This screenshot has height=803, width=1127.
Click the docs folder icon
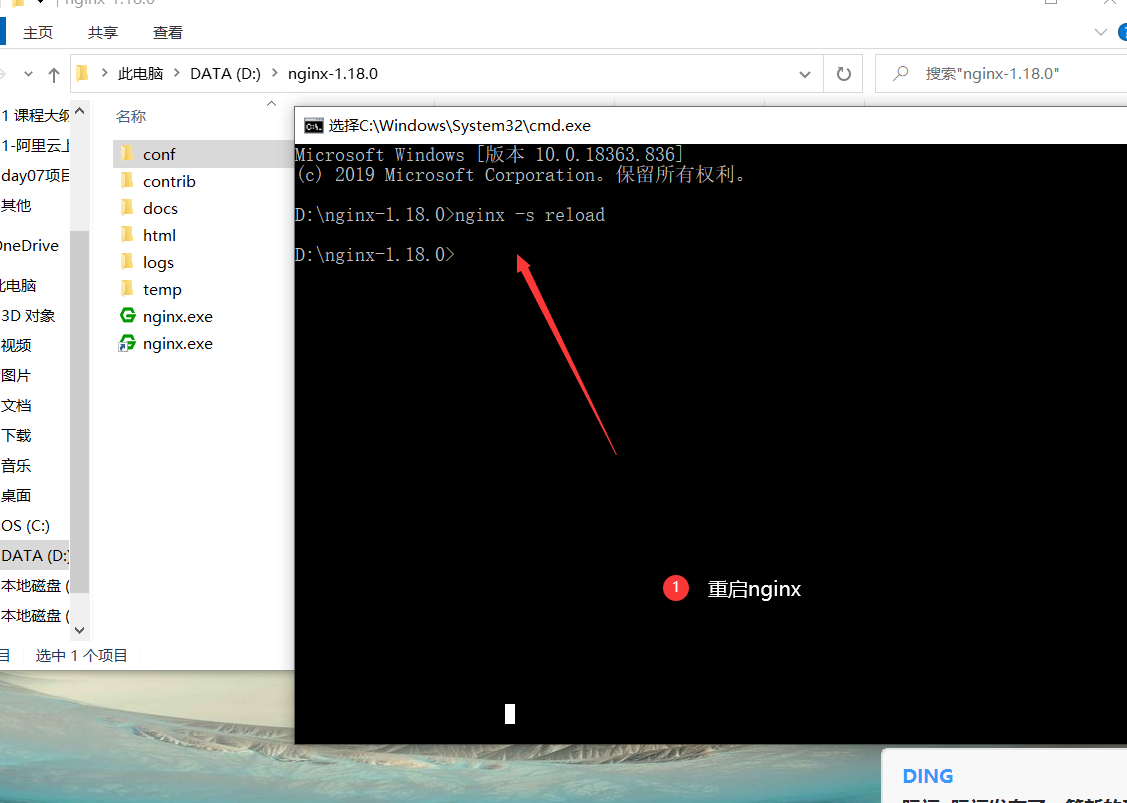[127, 208]
